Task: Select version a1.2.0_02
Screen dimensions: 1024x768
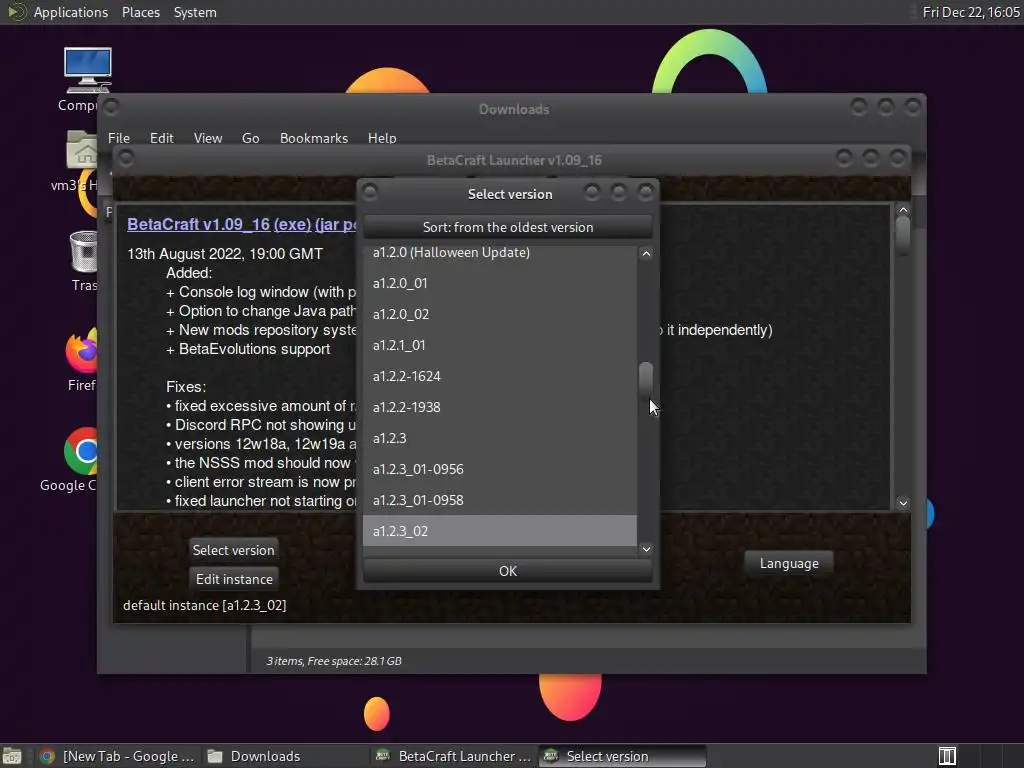Action: [500, 314]
